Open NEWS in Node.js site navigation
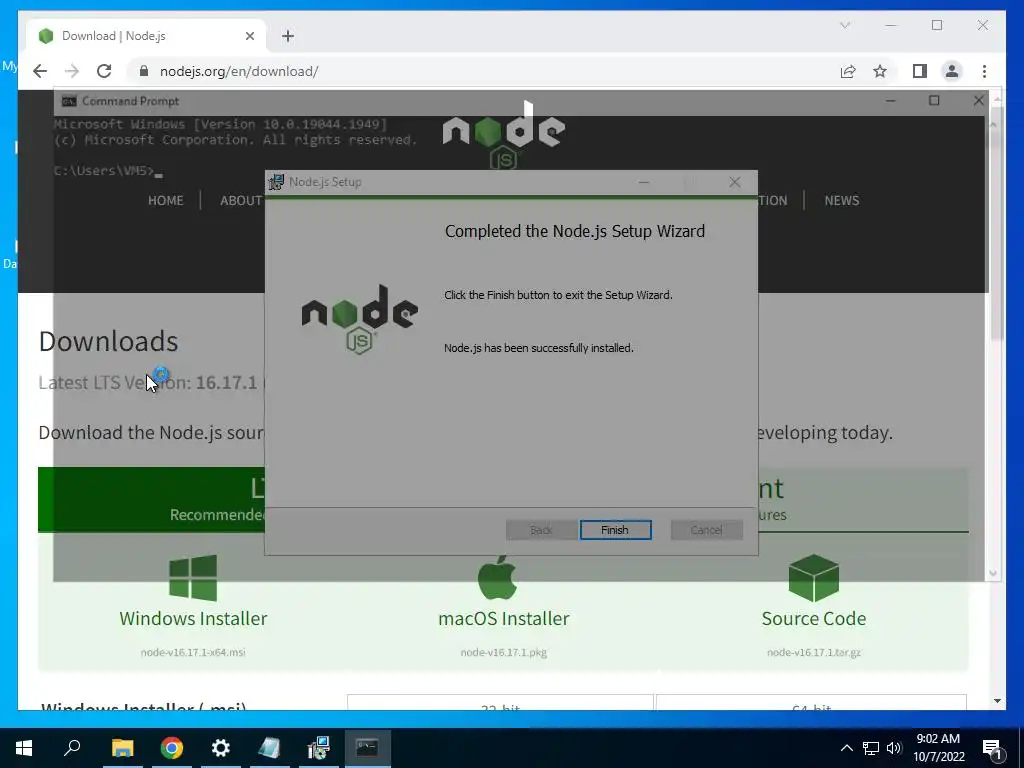The image size is (1024, 768). [x=841, y=200]
